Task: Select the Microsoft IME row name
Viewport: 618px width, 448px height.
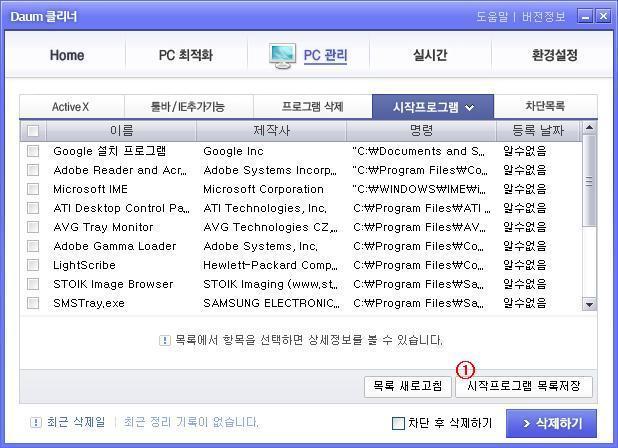Action: 90,189
